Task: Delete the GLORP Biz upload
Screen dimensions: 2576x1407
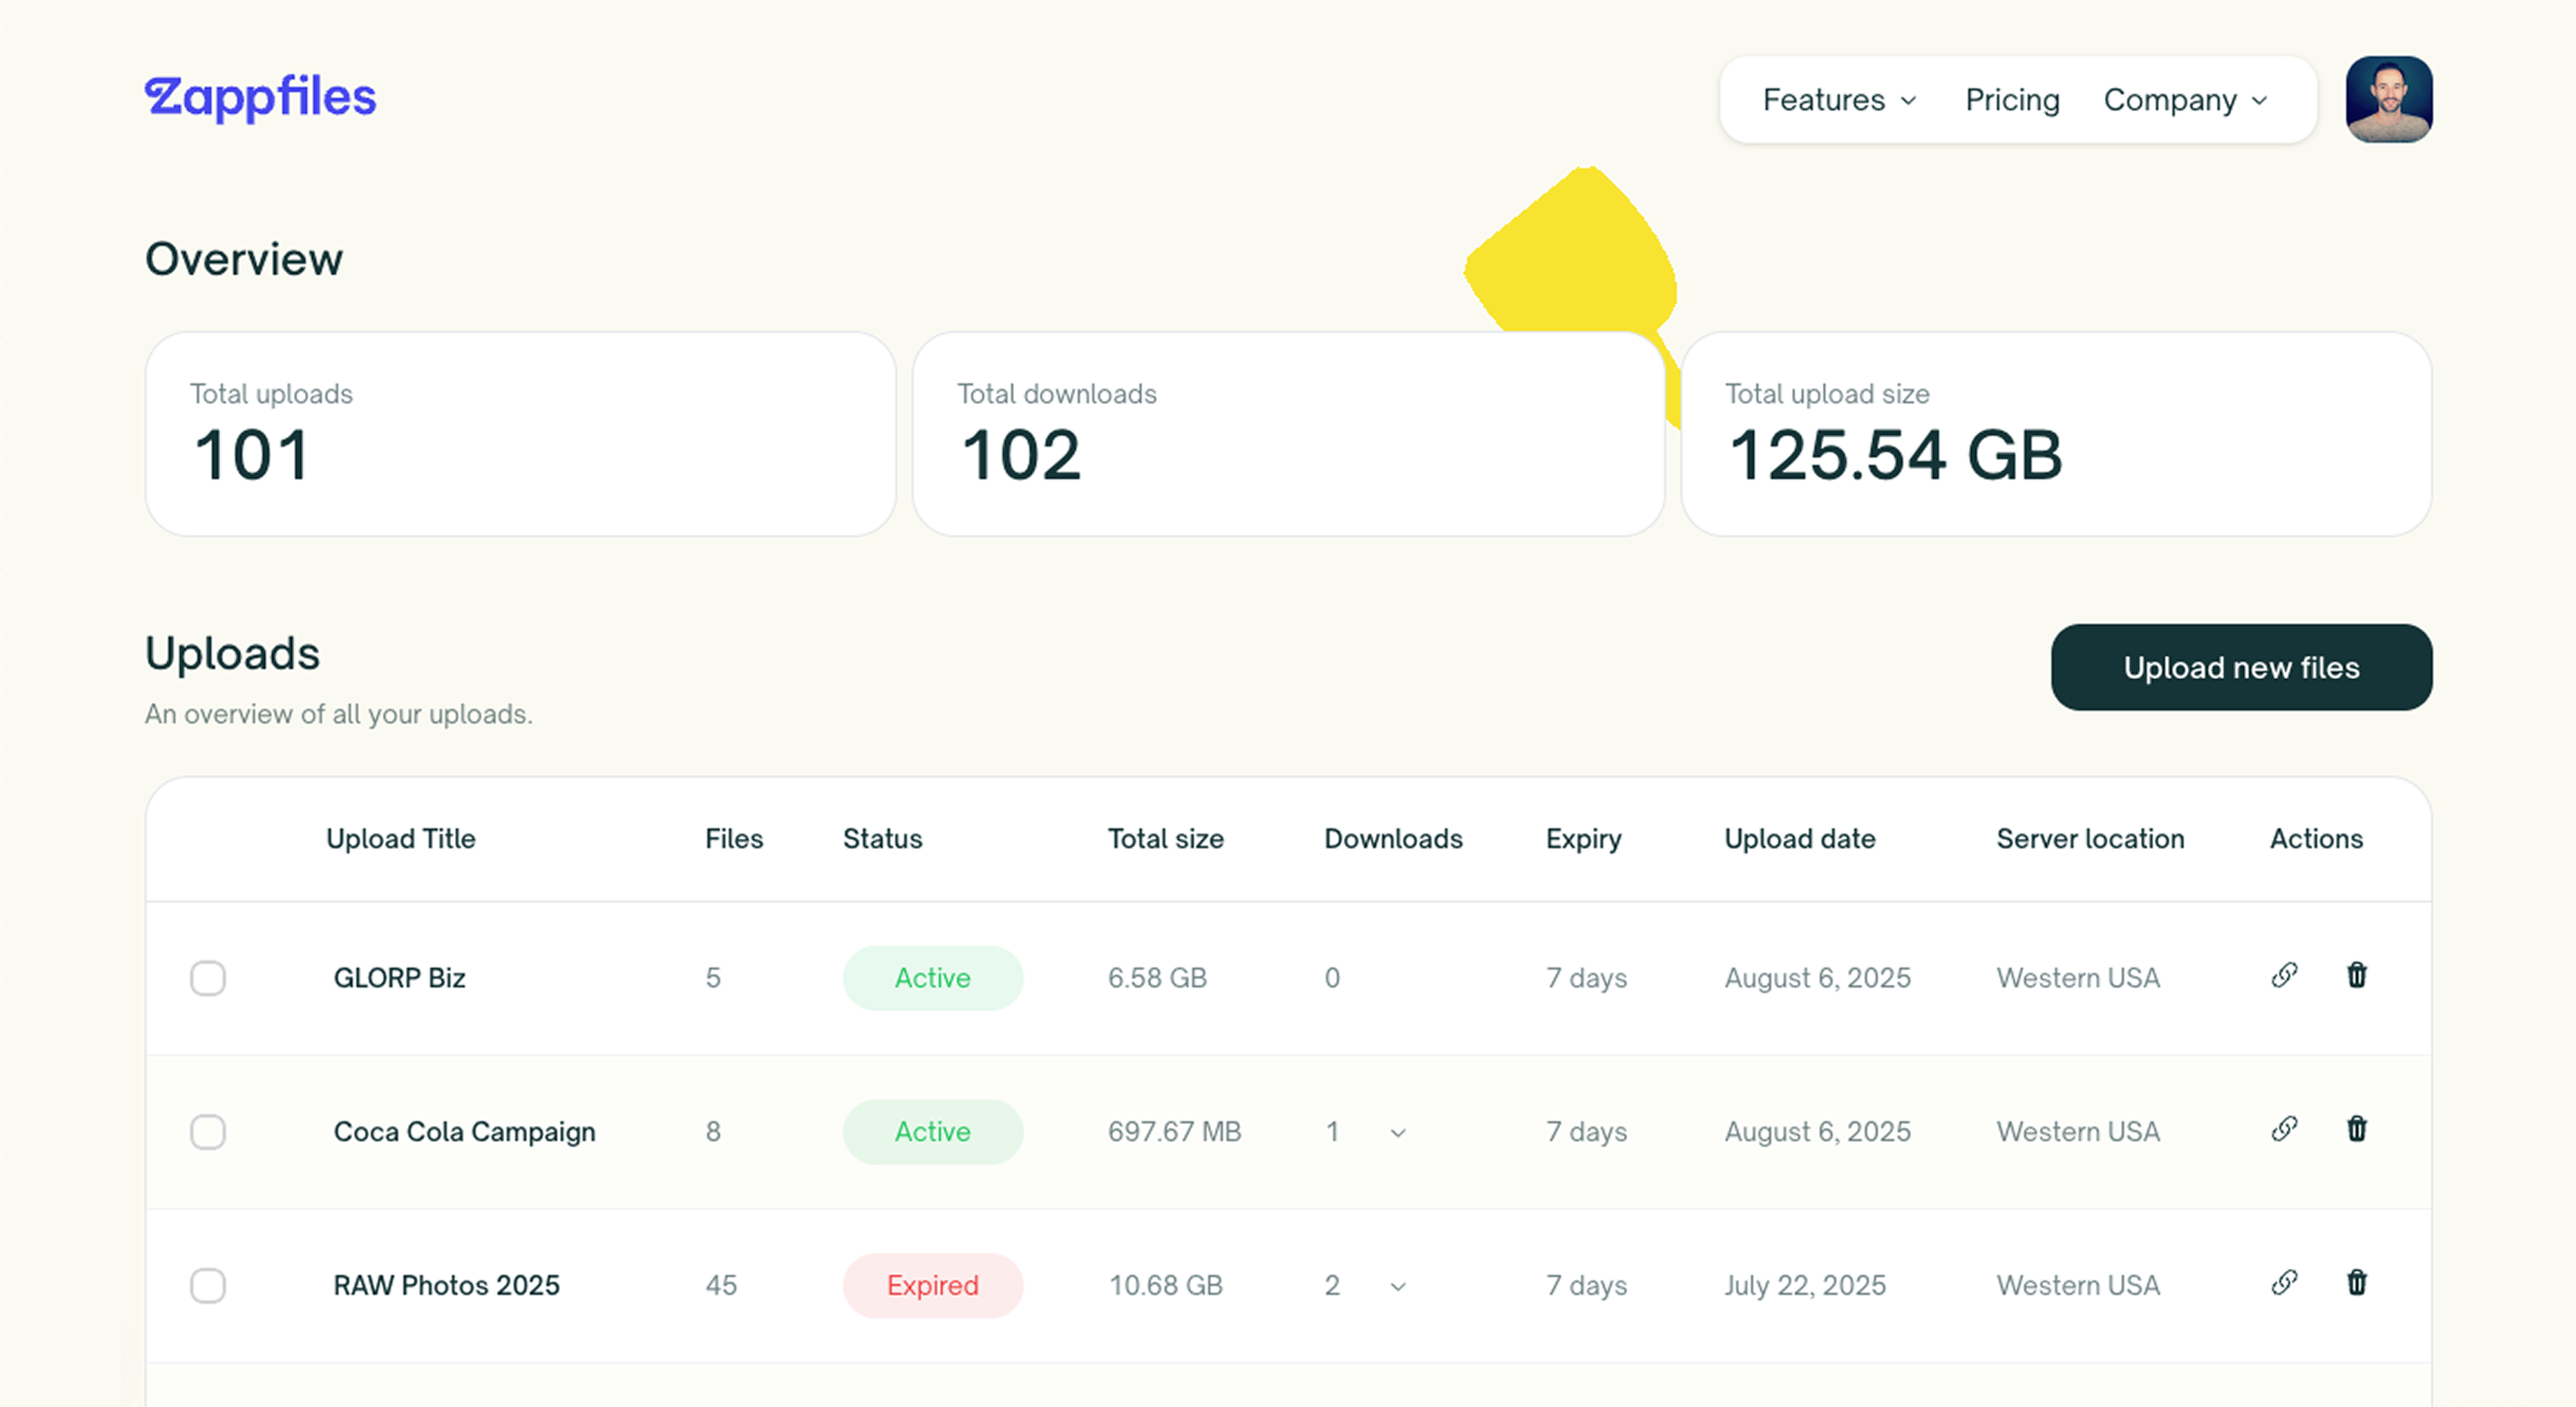Action: point(2356,975)
